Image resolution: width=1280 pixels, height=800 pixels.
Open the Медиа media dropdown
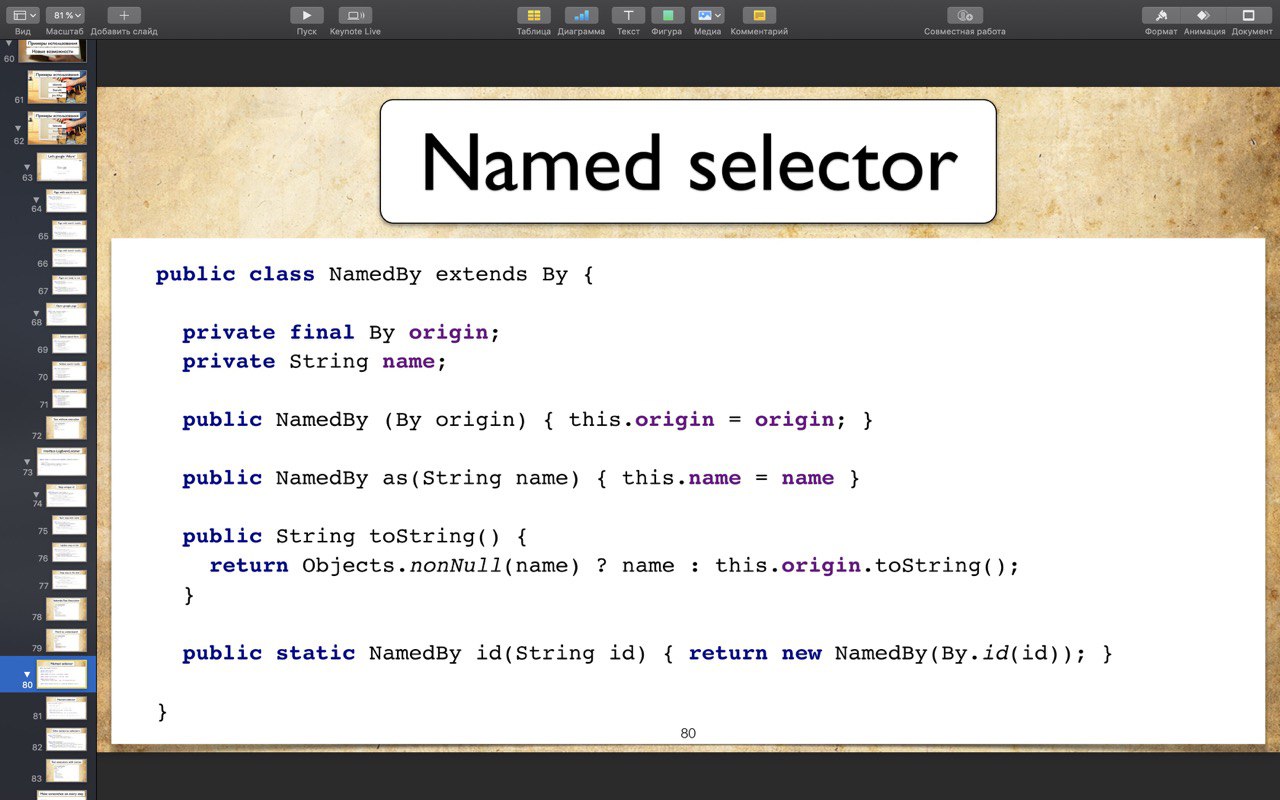coord(707,15)
